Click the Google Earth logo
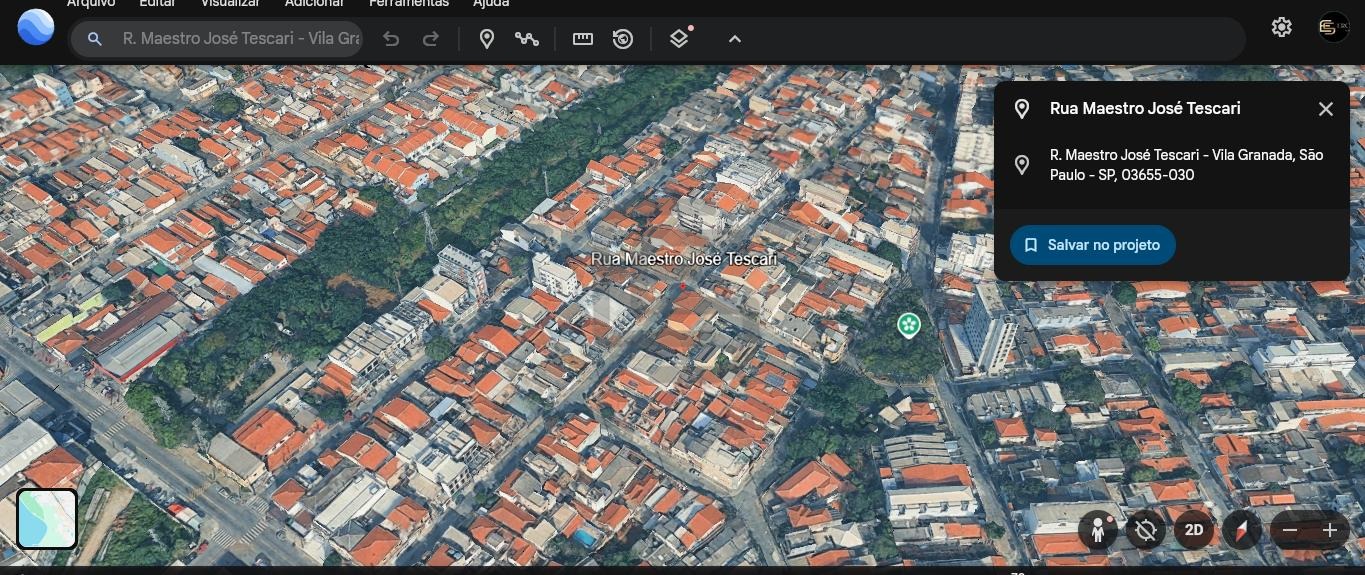Viewport: 1365px width, 575px height. click(36, 27)
